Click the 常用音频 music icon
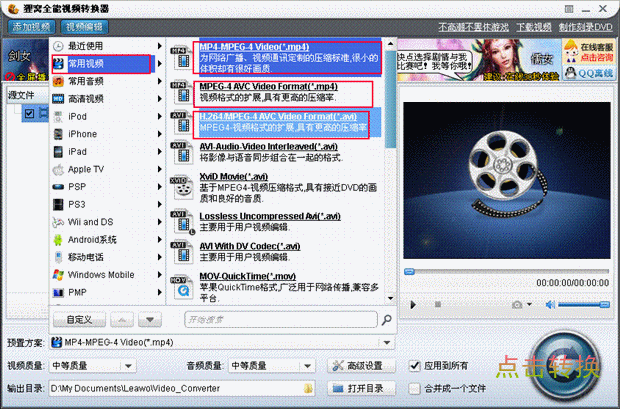 coord(58,81)
